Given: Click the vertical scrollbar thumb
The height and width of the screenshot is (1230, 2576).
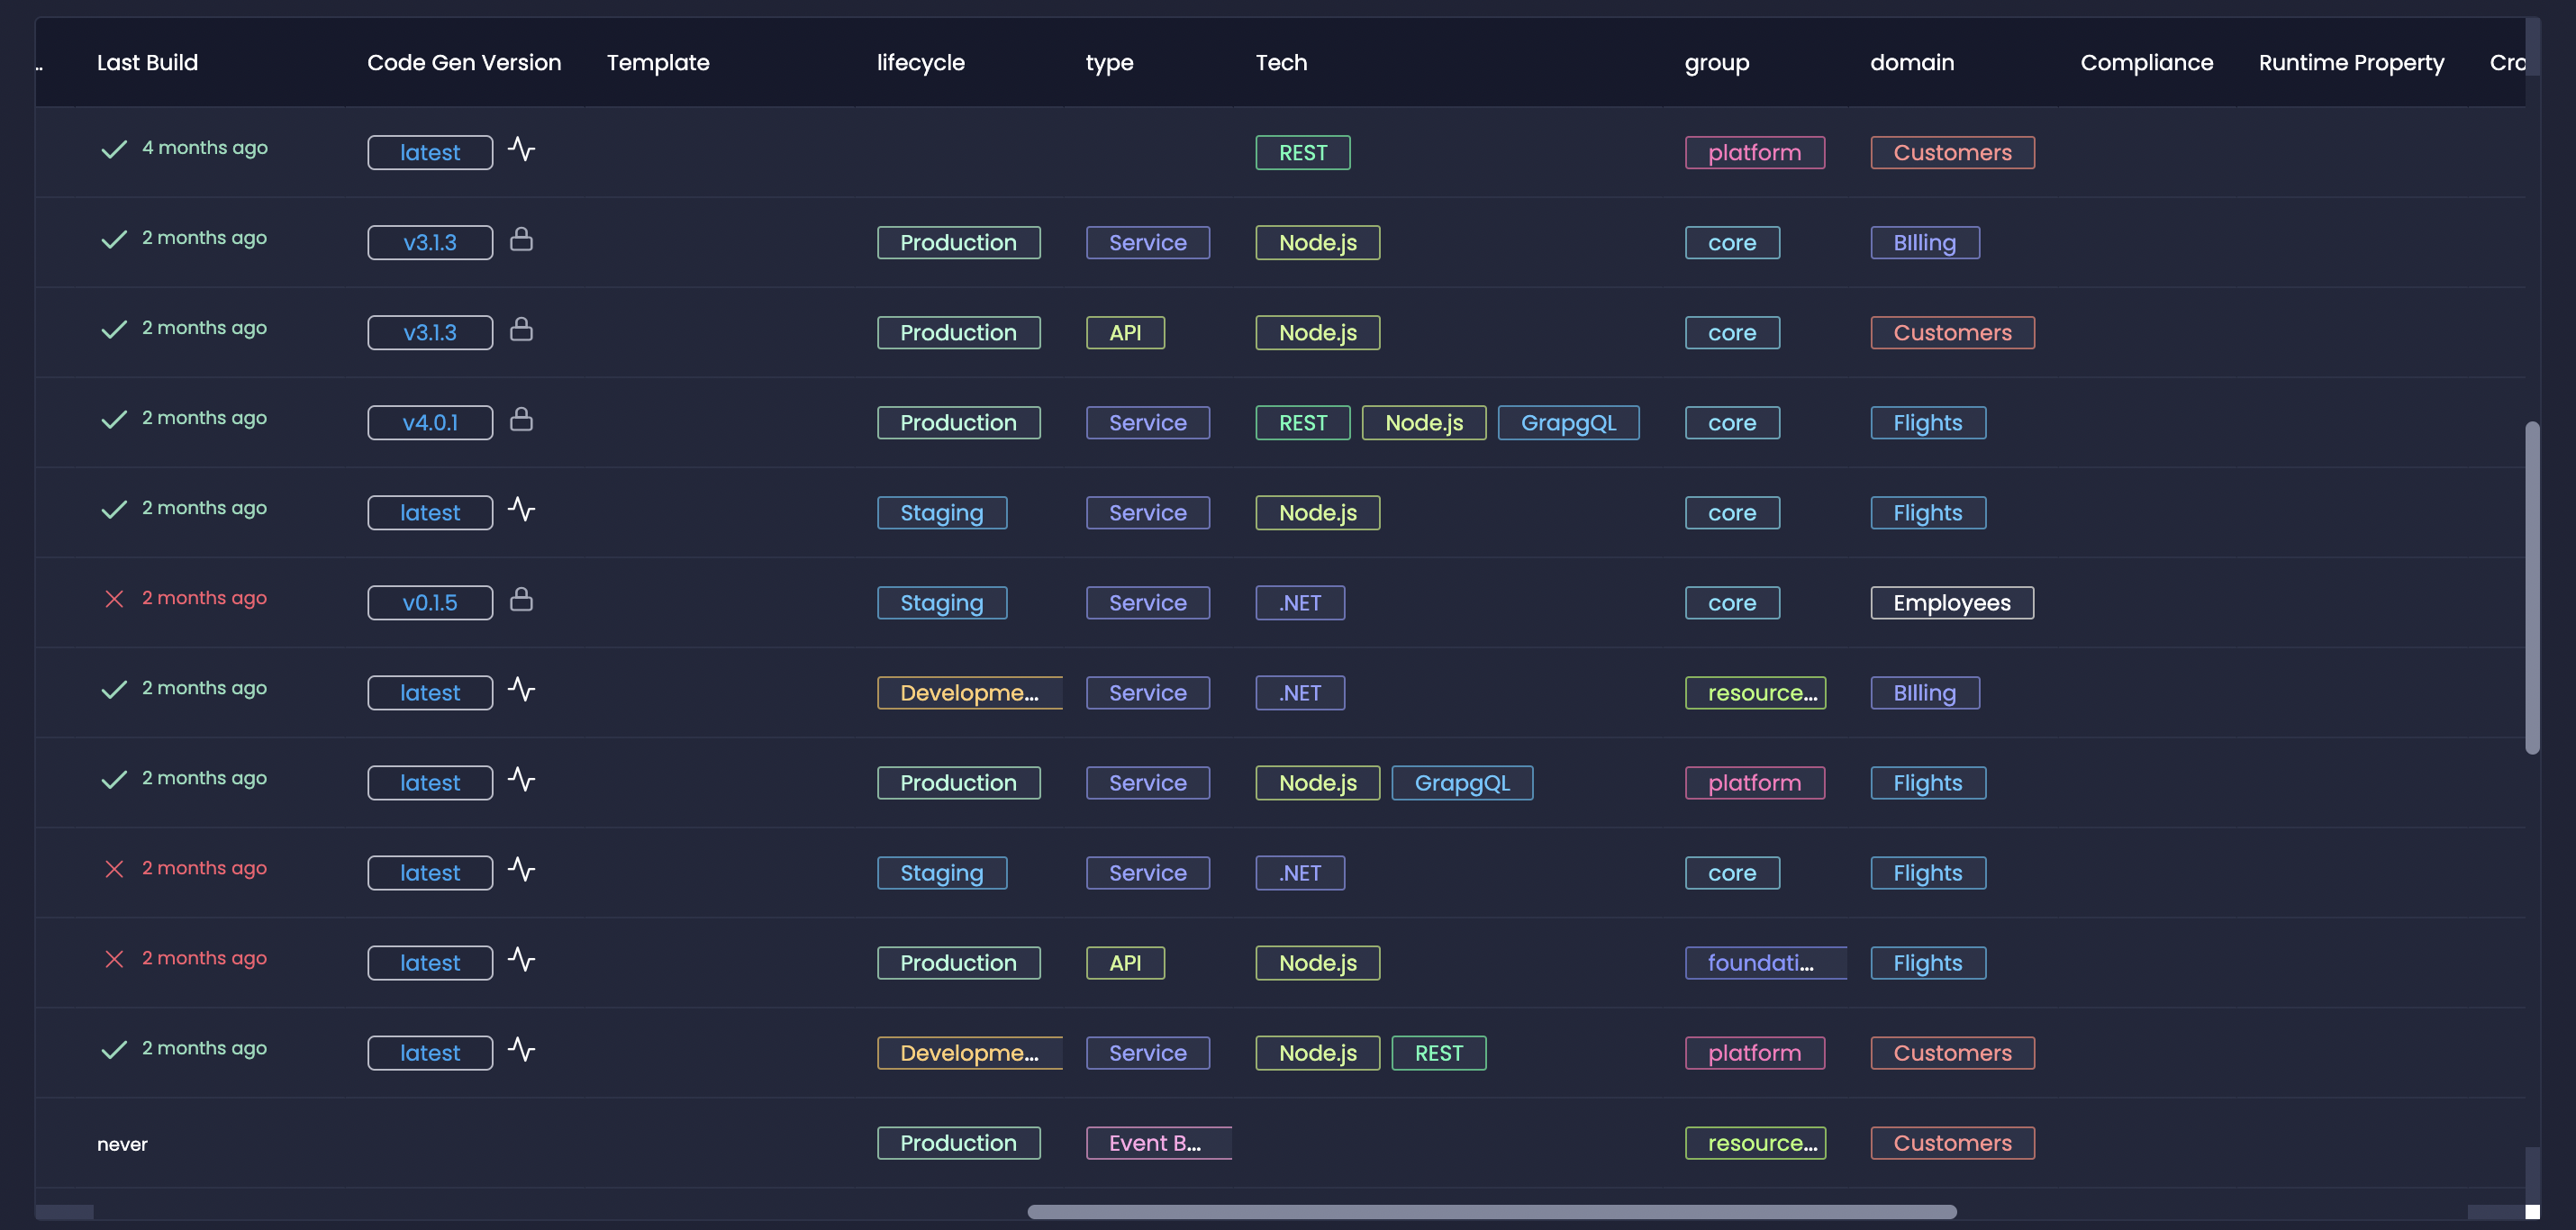Looking at the screenshot, I should click(2531, 587).
